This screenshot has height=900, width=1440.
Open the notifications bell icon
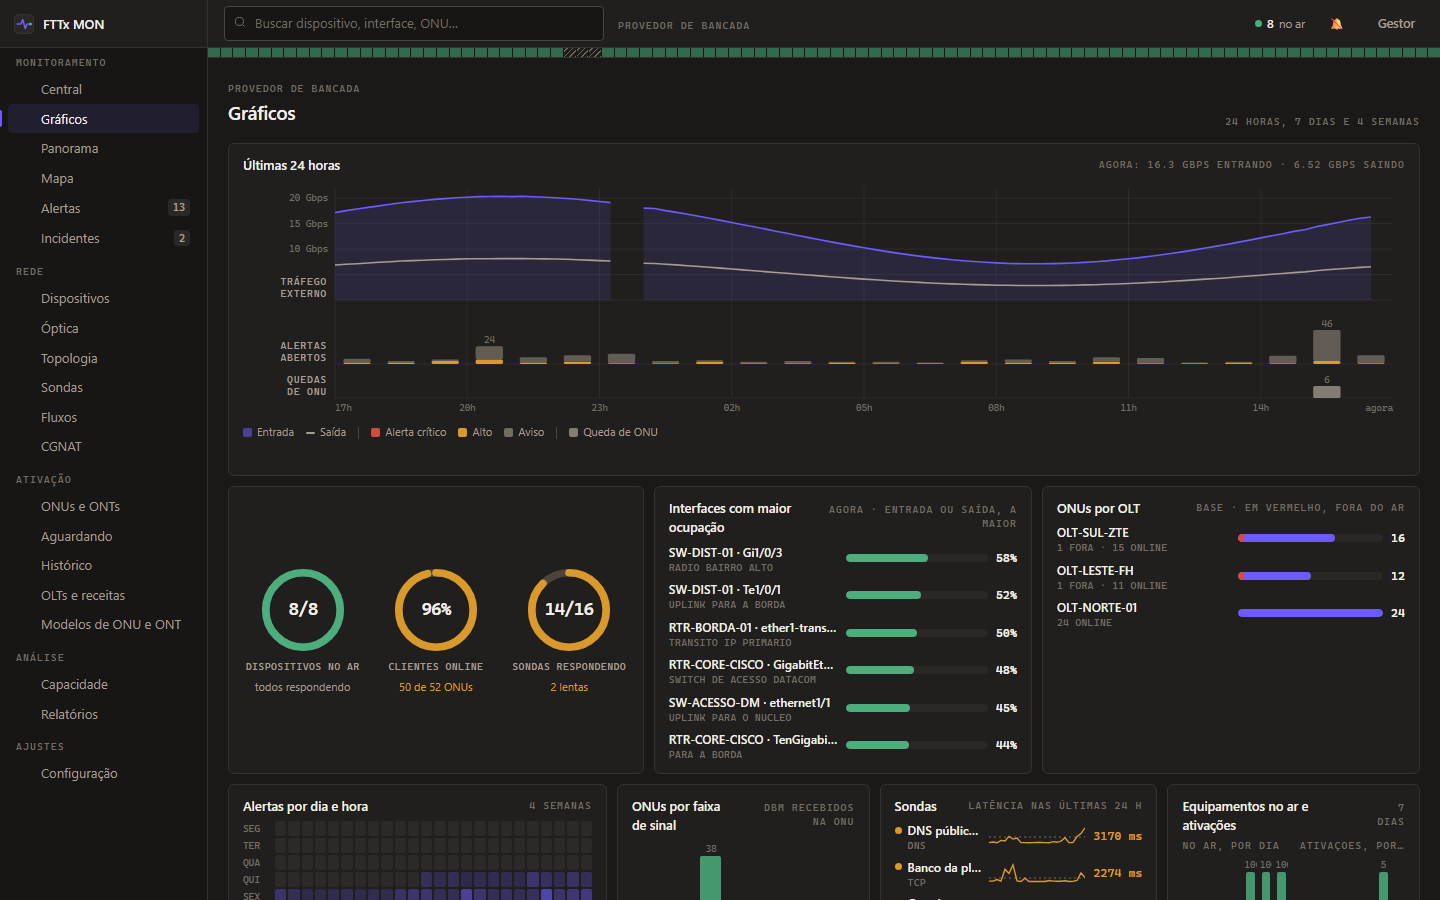[1336, 24]
